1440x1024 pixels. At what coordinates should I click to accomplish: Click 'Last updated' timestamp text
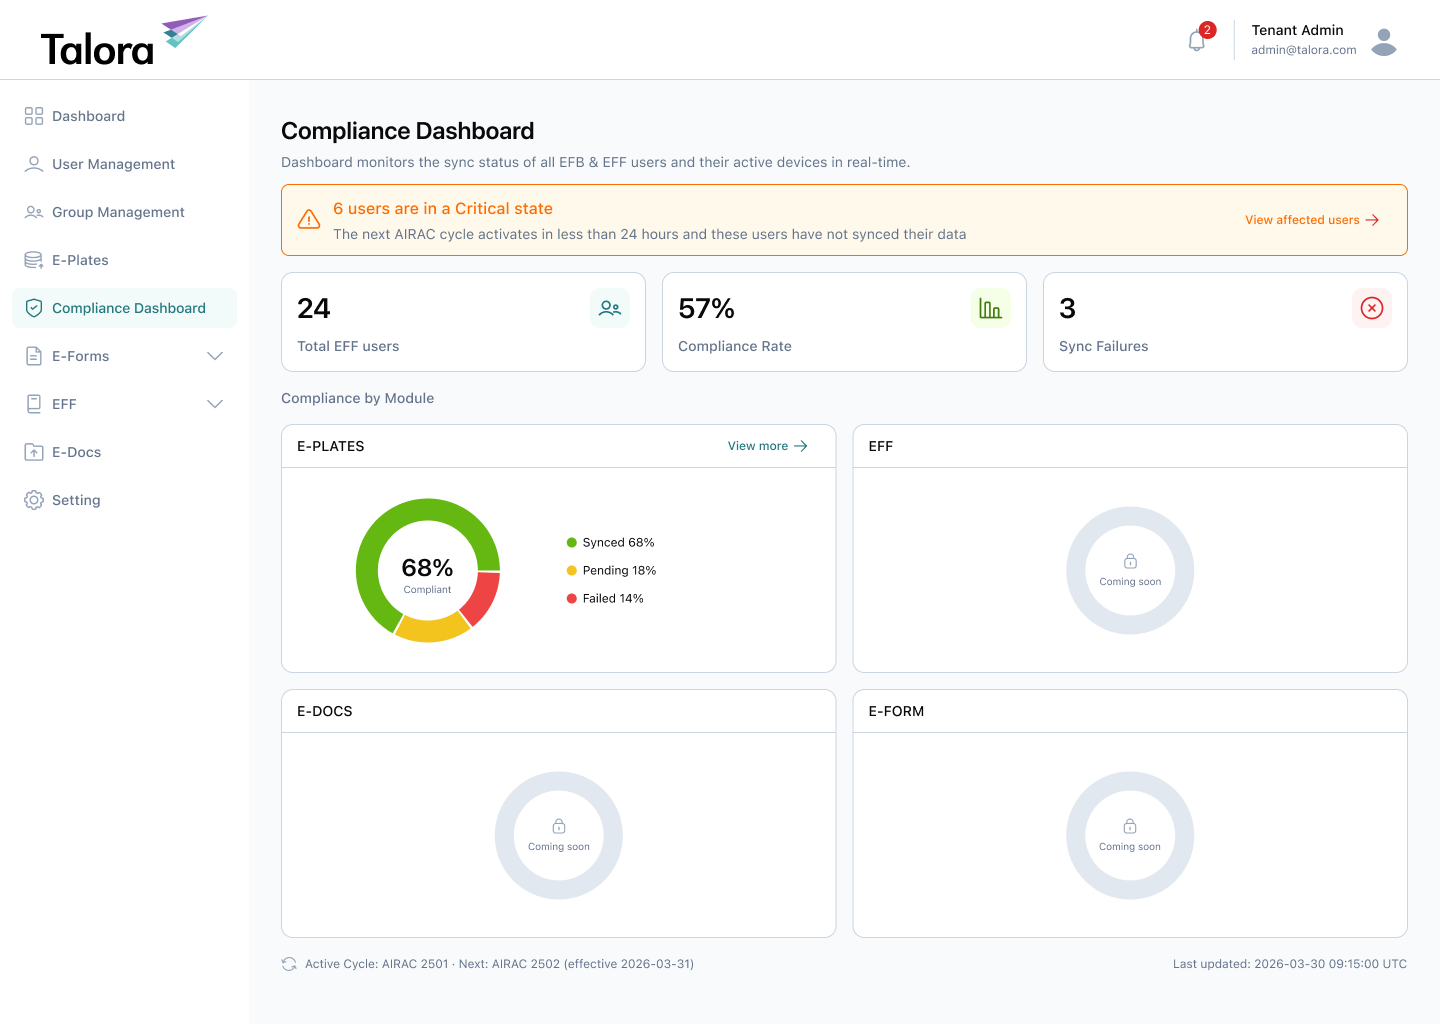(x=1290, y=964)
